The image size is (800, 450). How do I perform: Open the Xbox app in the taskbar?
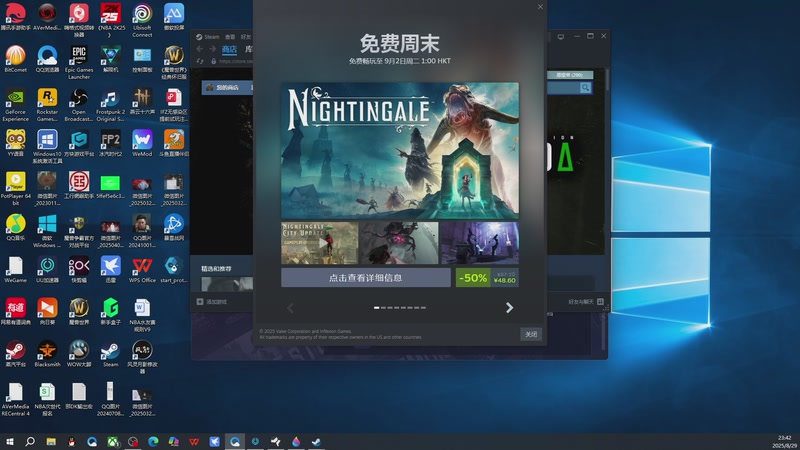[x=113, y=442]
